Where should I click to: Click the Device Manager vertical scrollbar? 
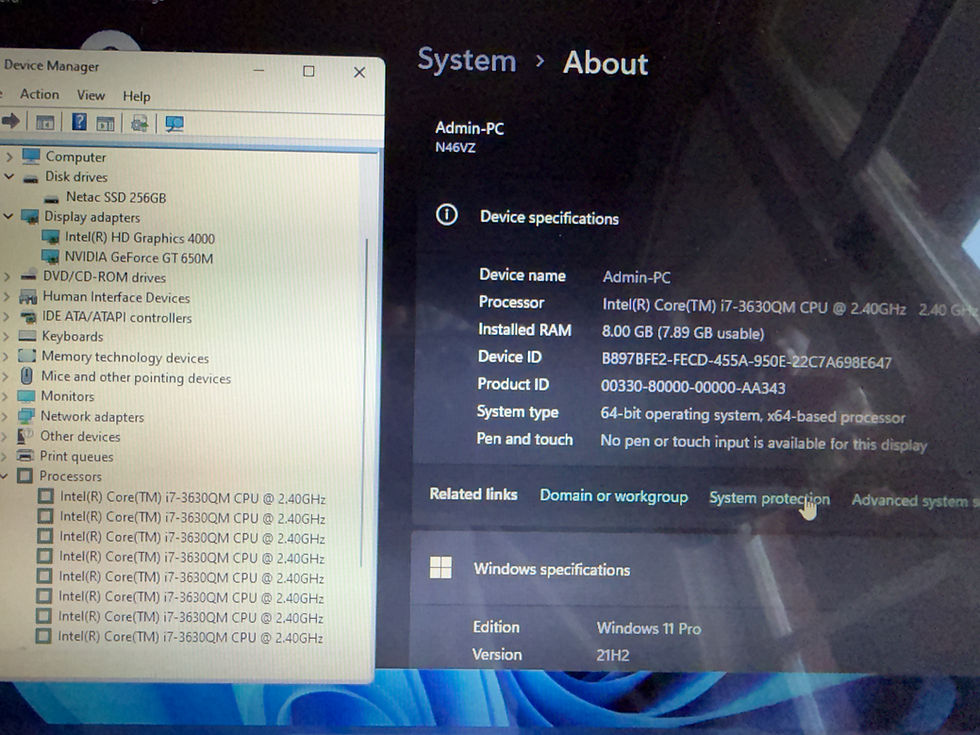[x=364, y=400]
